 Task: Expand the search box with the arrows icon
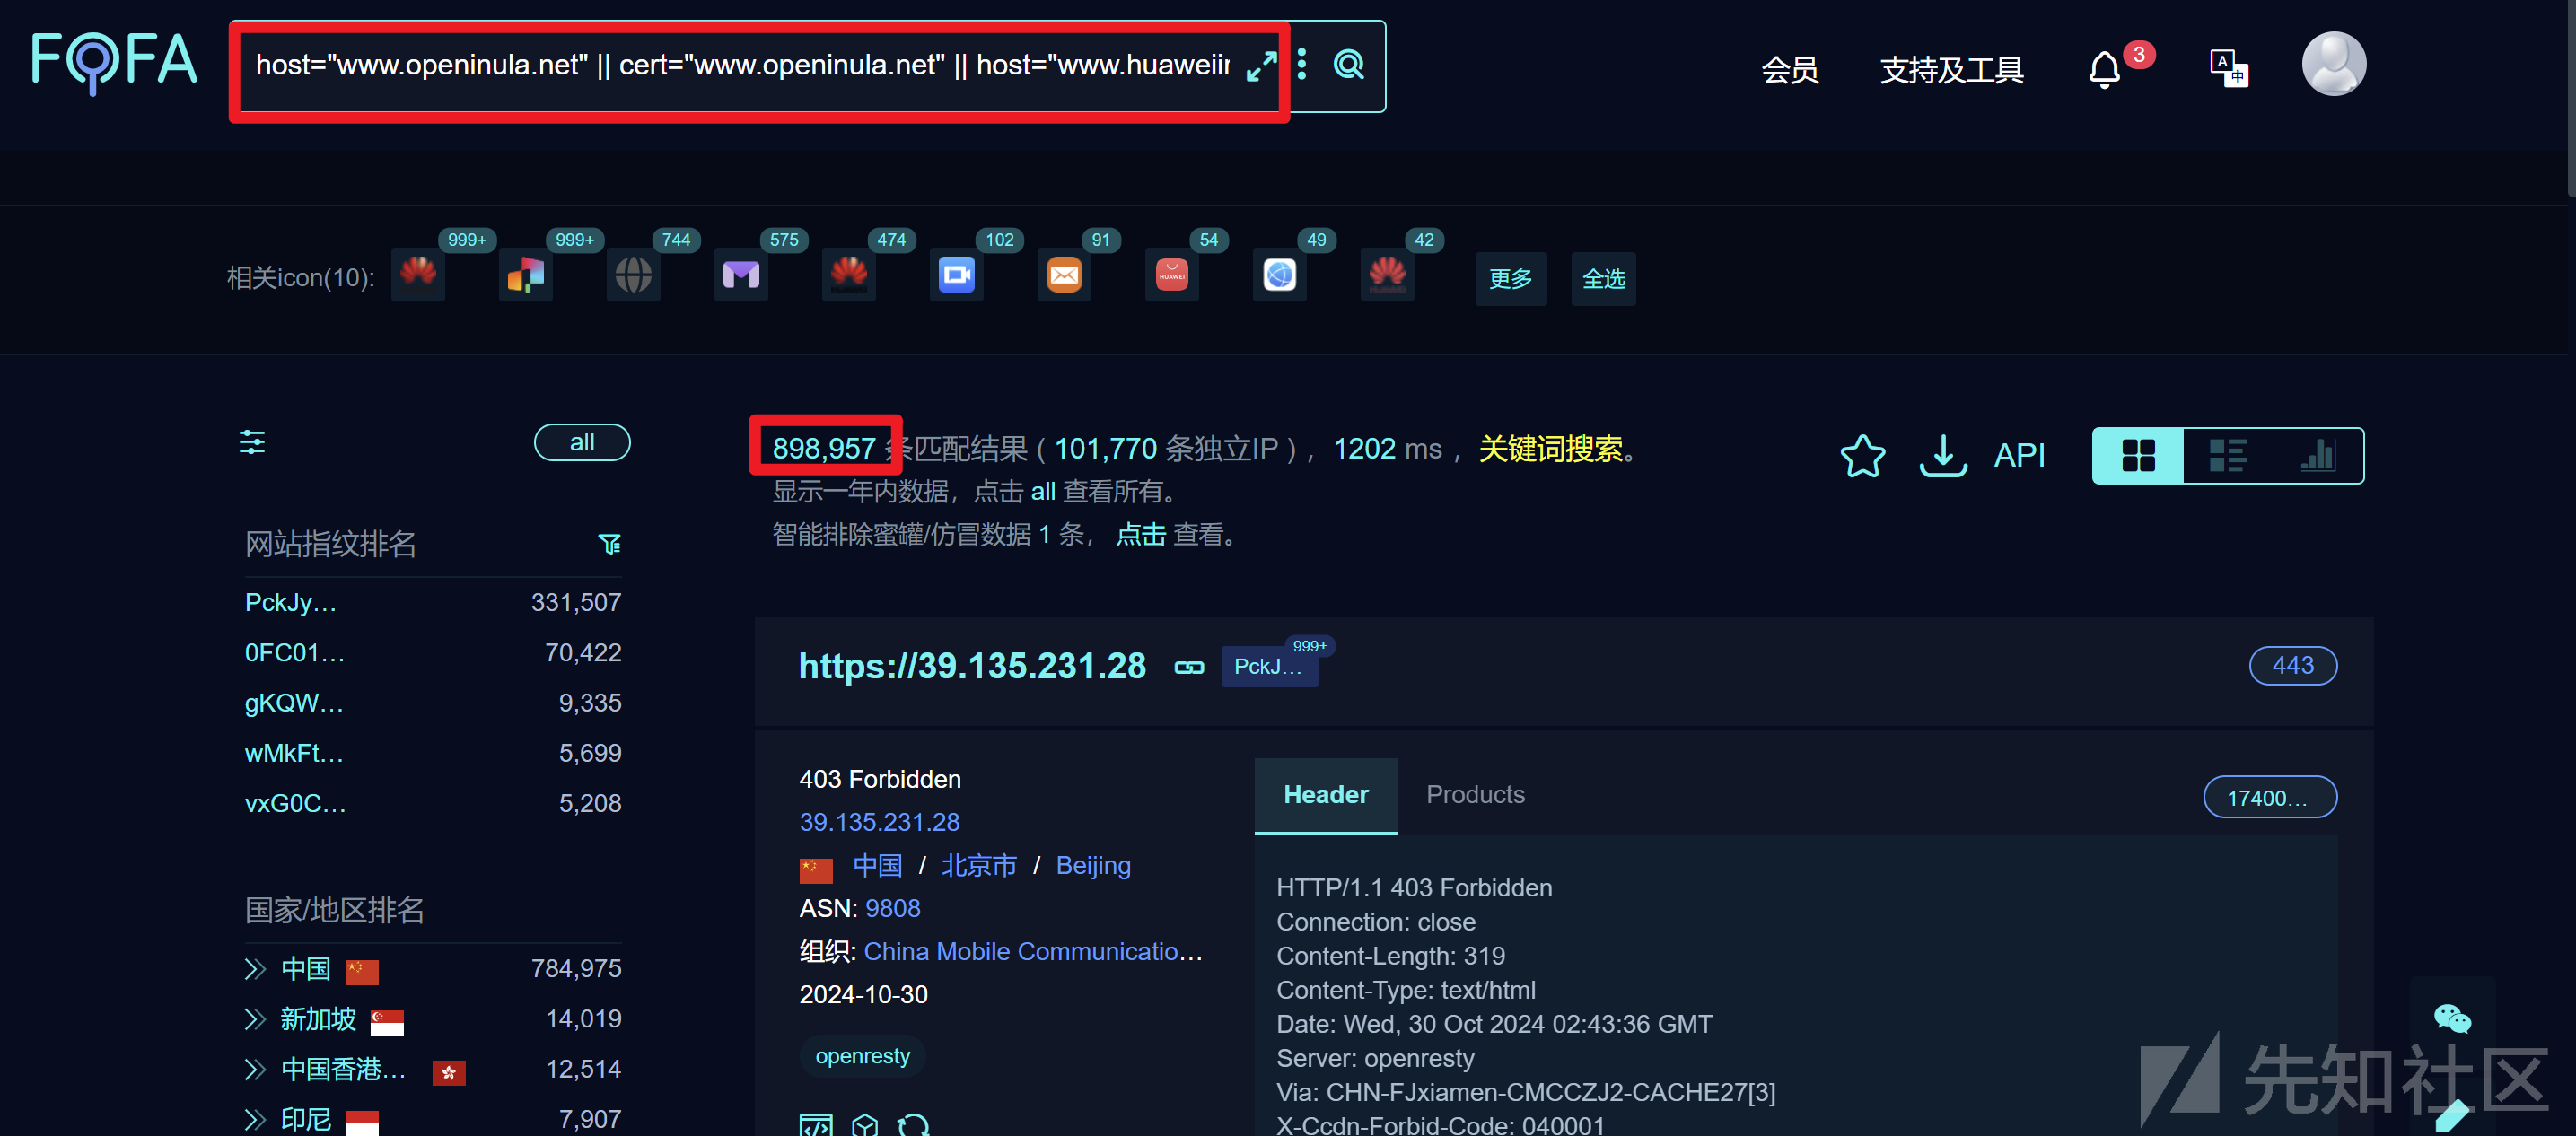pos(1262,66)
